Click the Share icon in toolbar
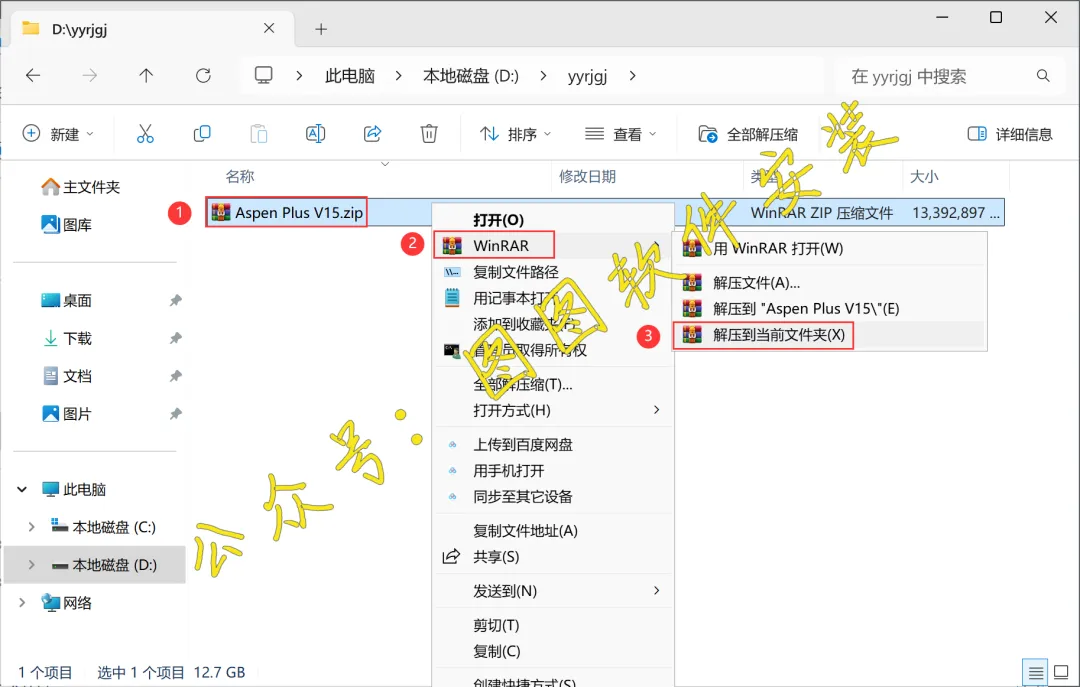This screenshot has height=687, width=1080. (373, 134)
